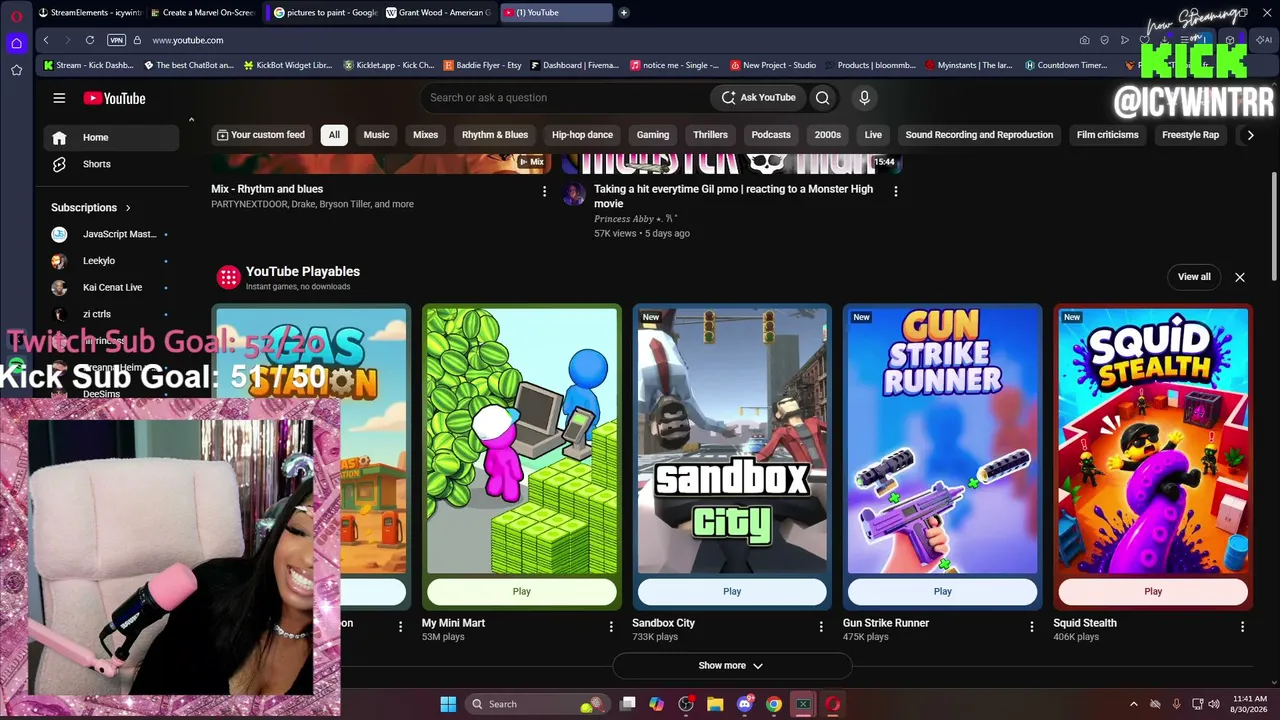Open more options for Mix - Rhythm and blues
Viewport: 1280px width, 720px height.
pos(544,191)
